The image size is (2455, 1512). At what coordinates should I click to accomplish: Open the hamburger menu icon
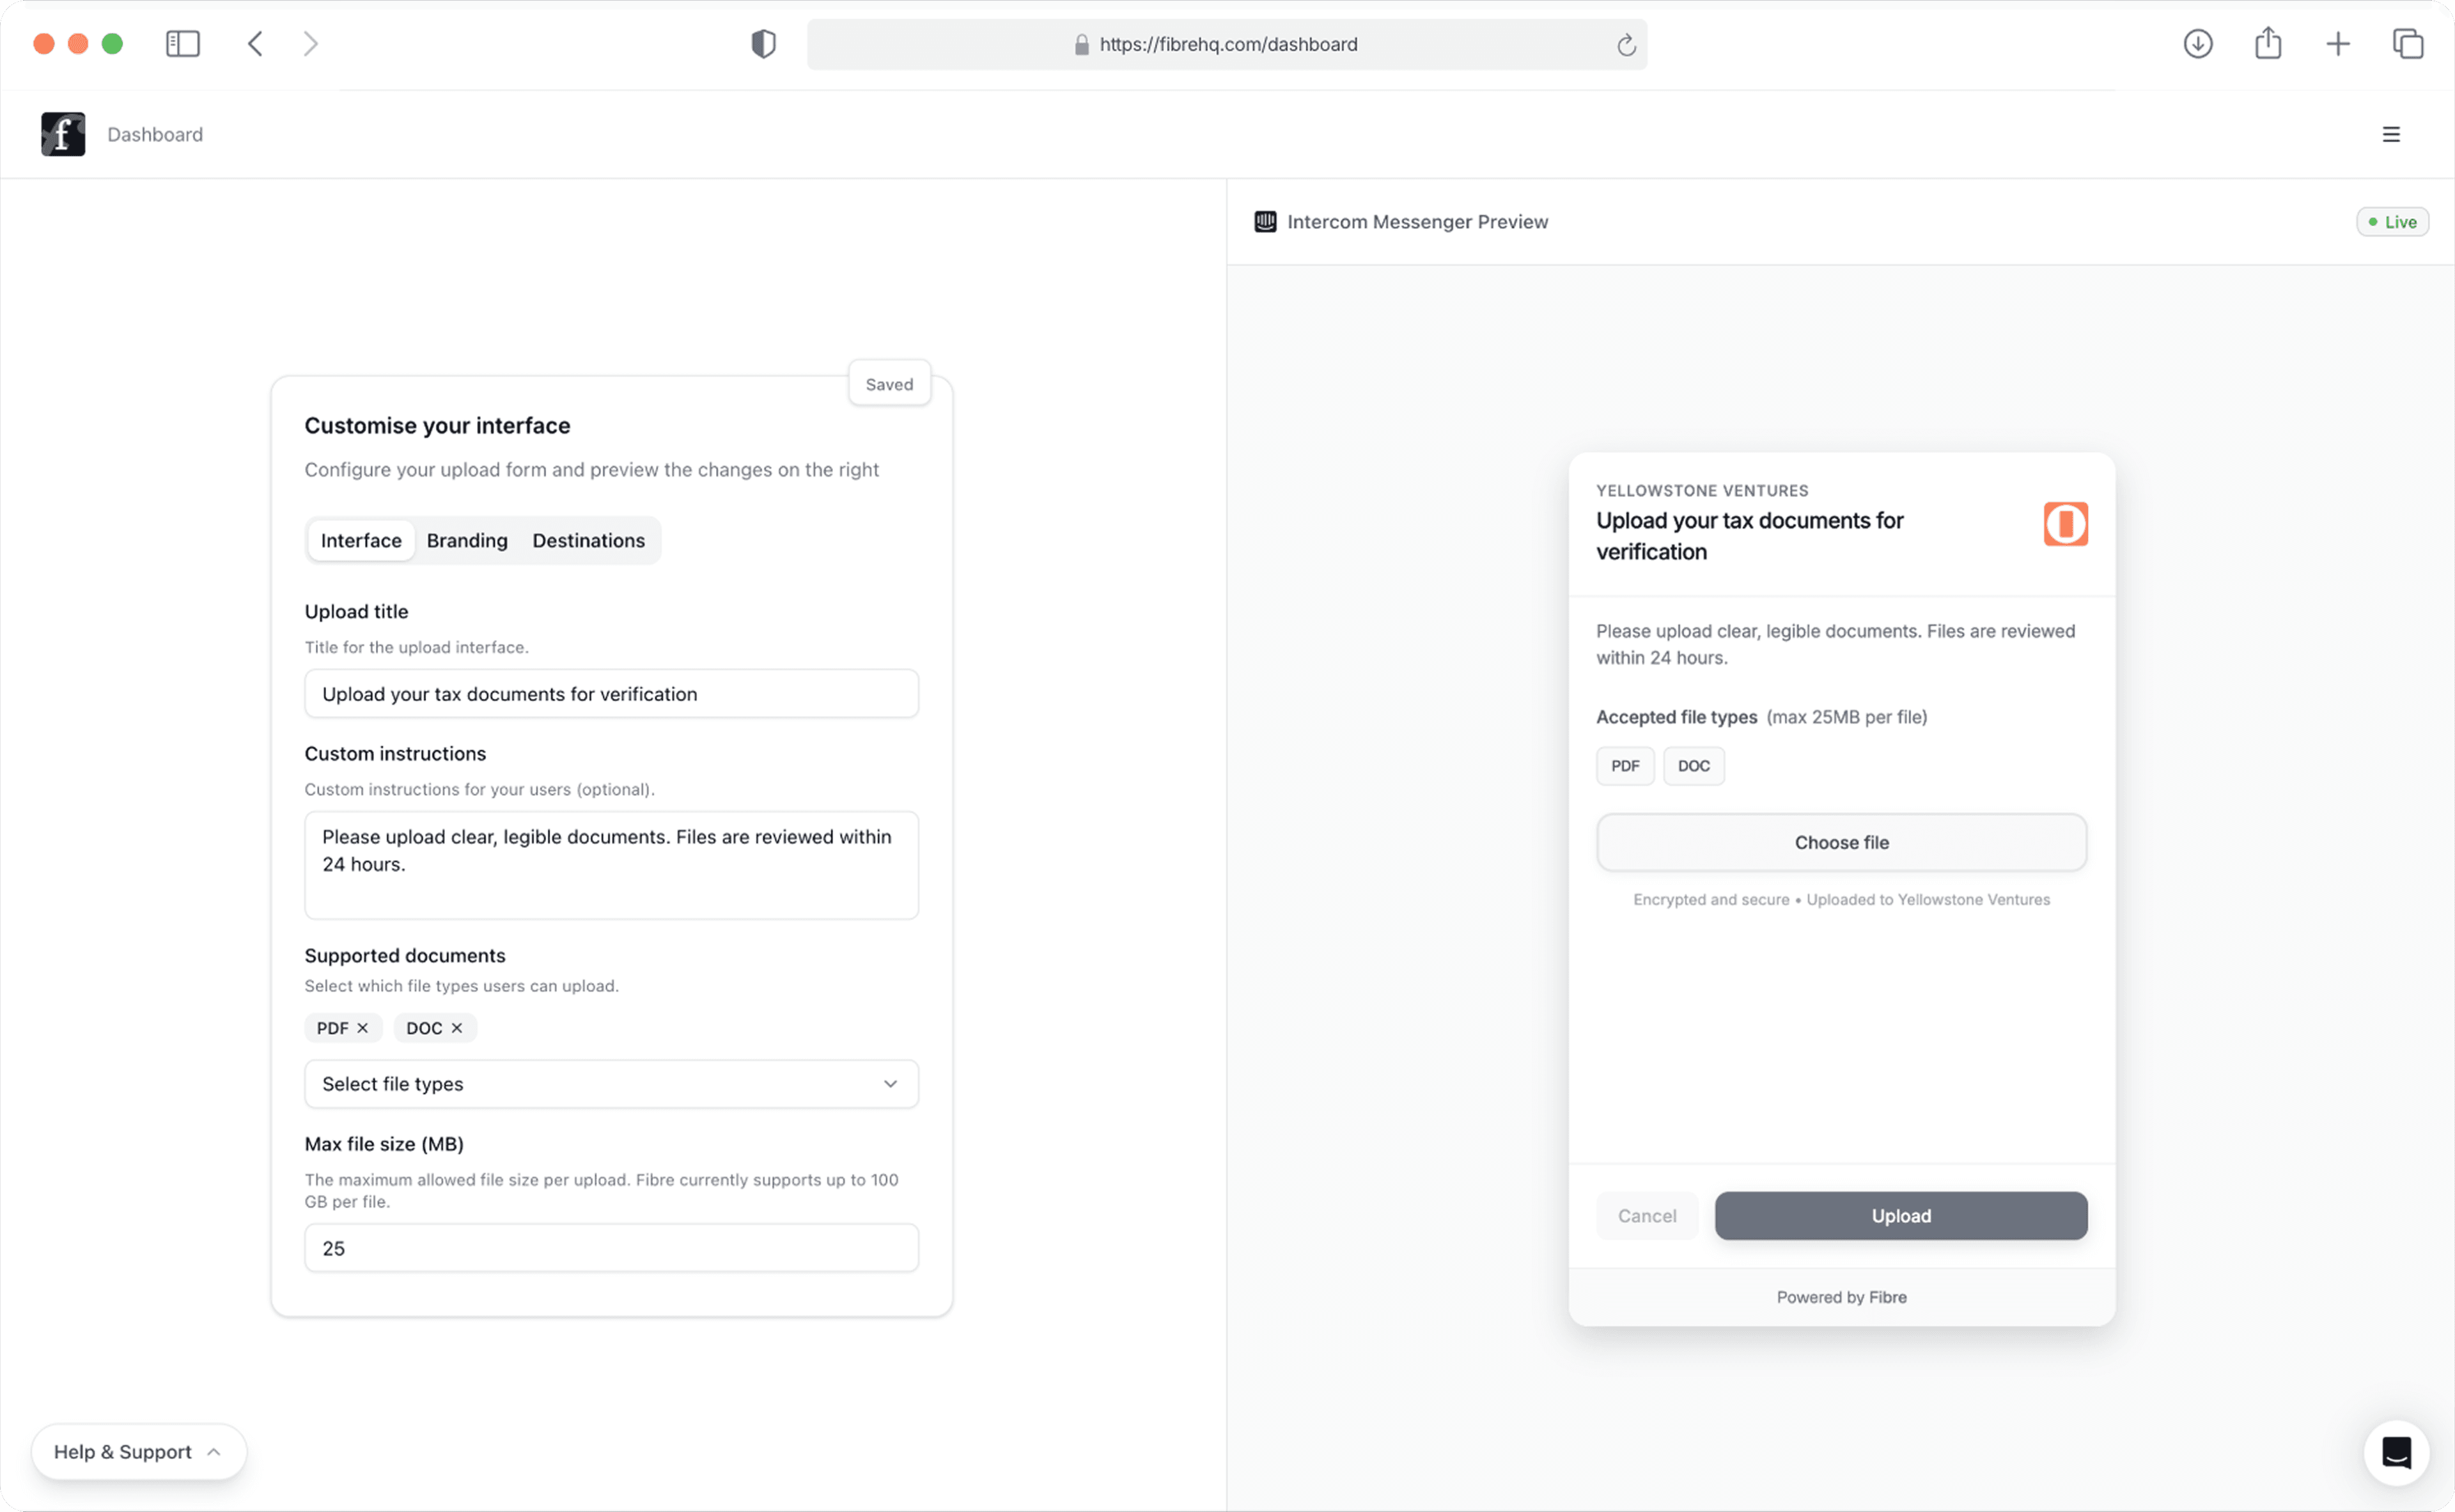2390,134
